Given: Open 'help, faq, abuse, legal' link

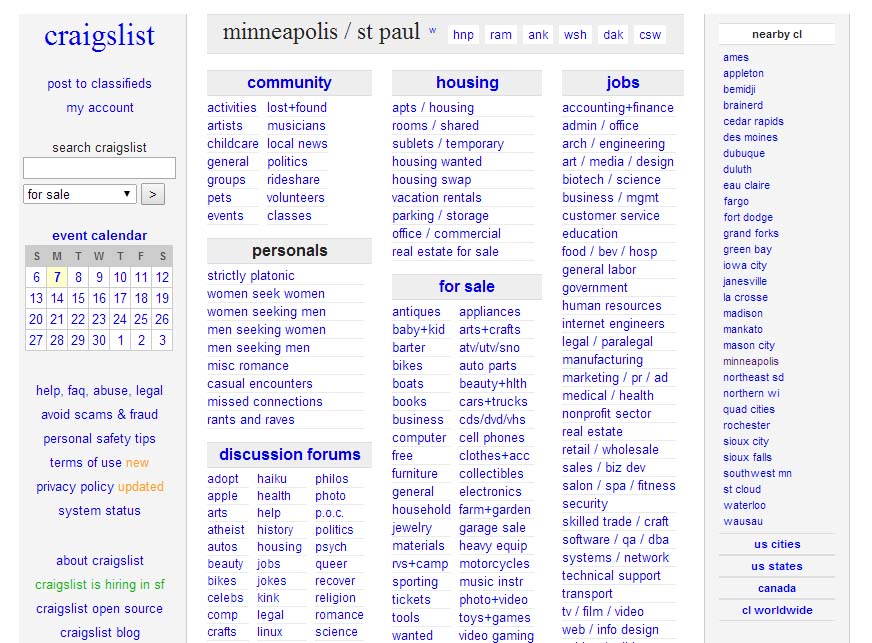Looking at the screenshot, I should pyautogui.click(x=100, y=390).
